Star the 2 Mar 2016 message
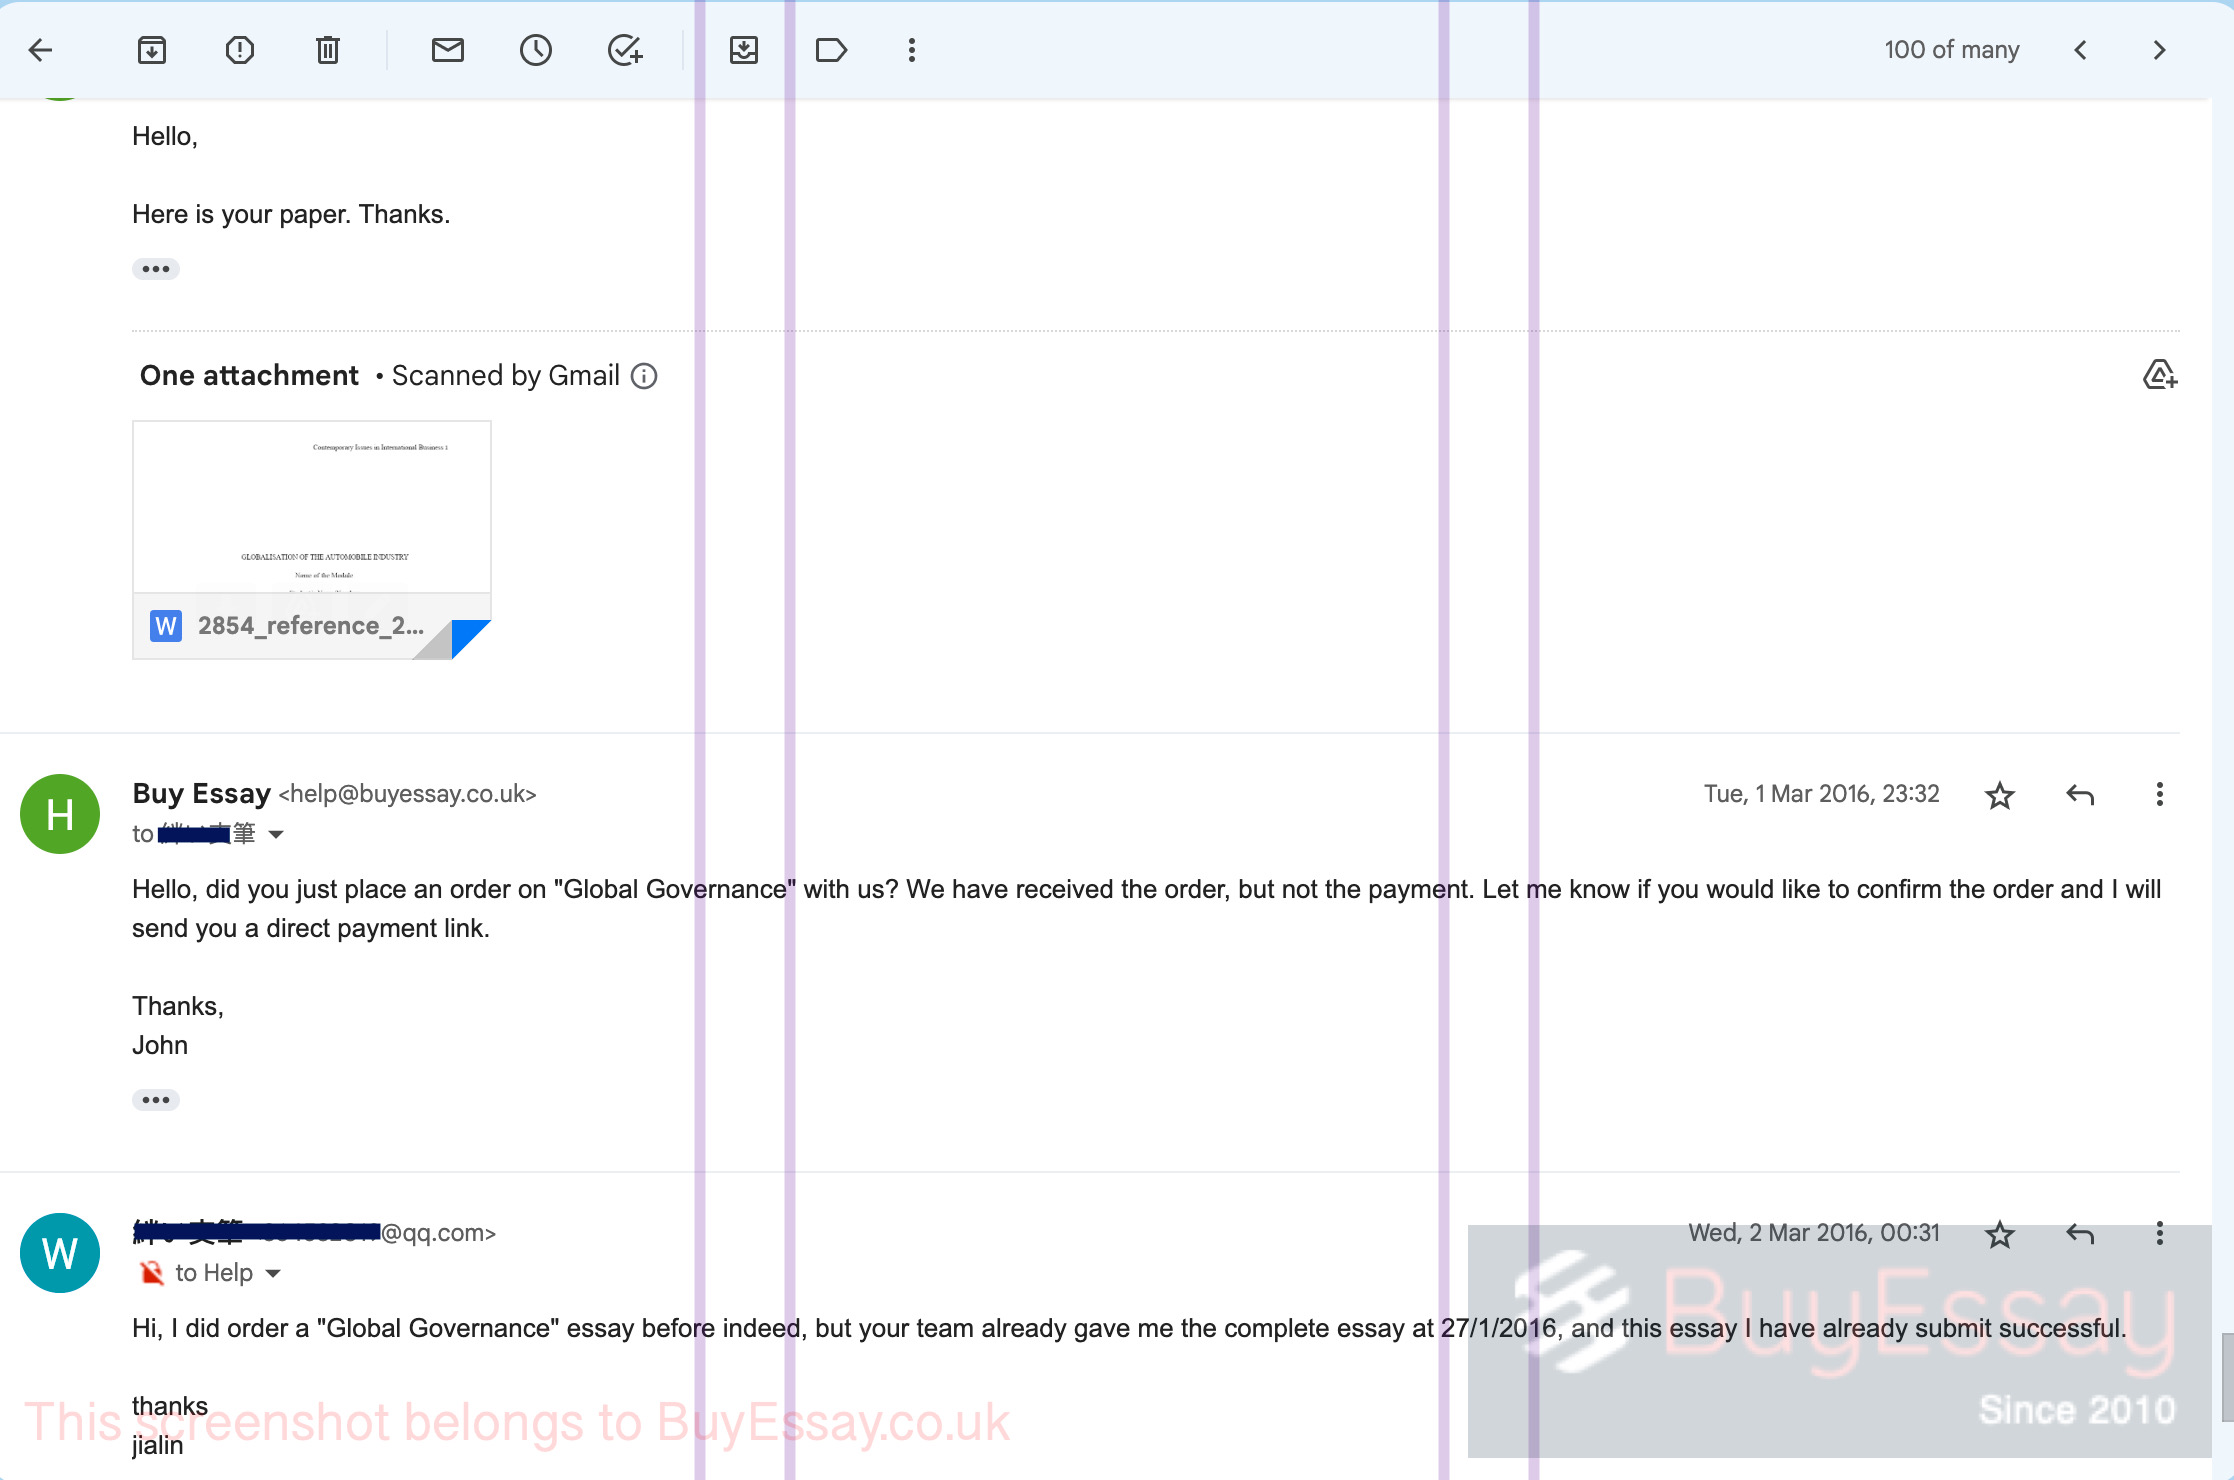 click(x=1999, y=1234)
